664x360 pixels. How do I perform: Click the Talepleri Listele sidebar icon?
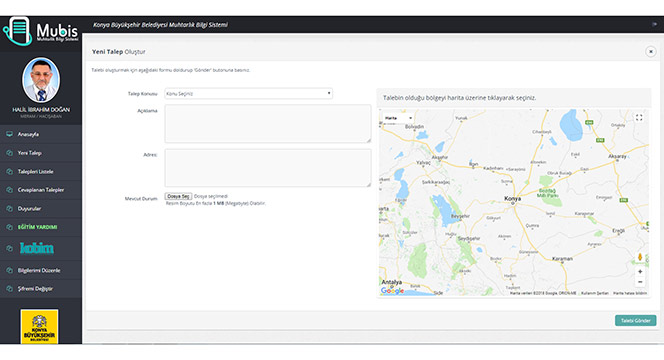(9, 172)
